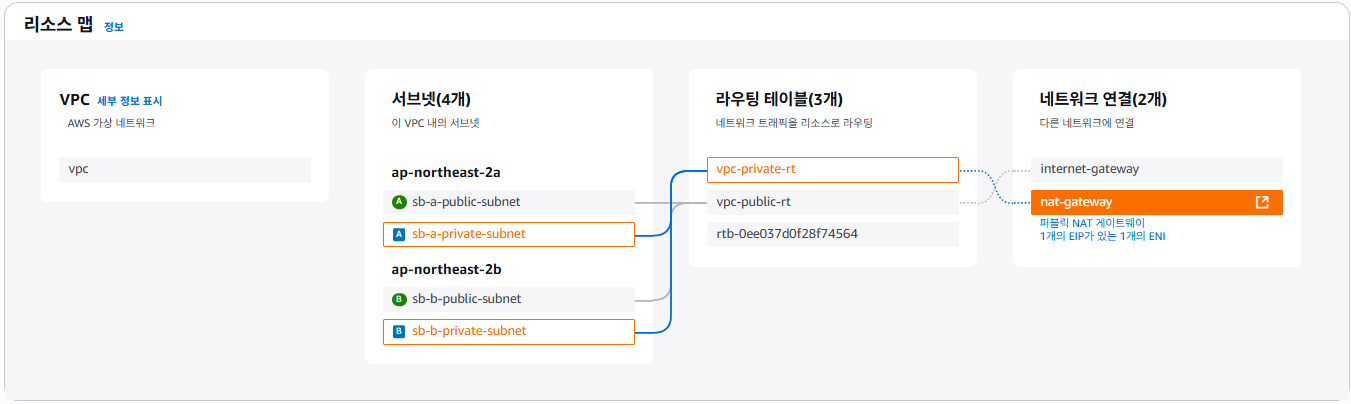
Task: Select sb-a-private-subnet in the map
Action: (x=509, y=234)
